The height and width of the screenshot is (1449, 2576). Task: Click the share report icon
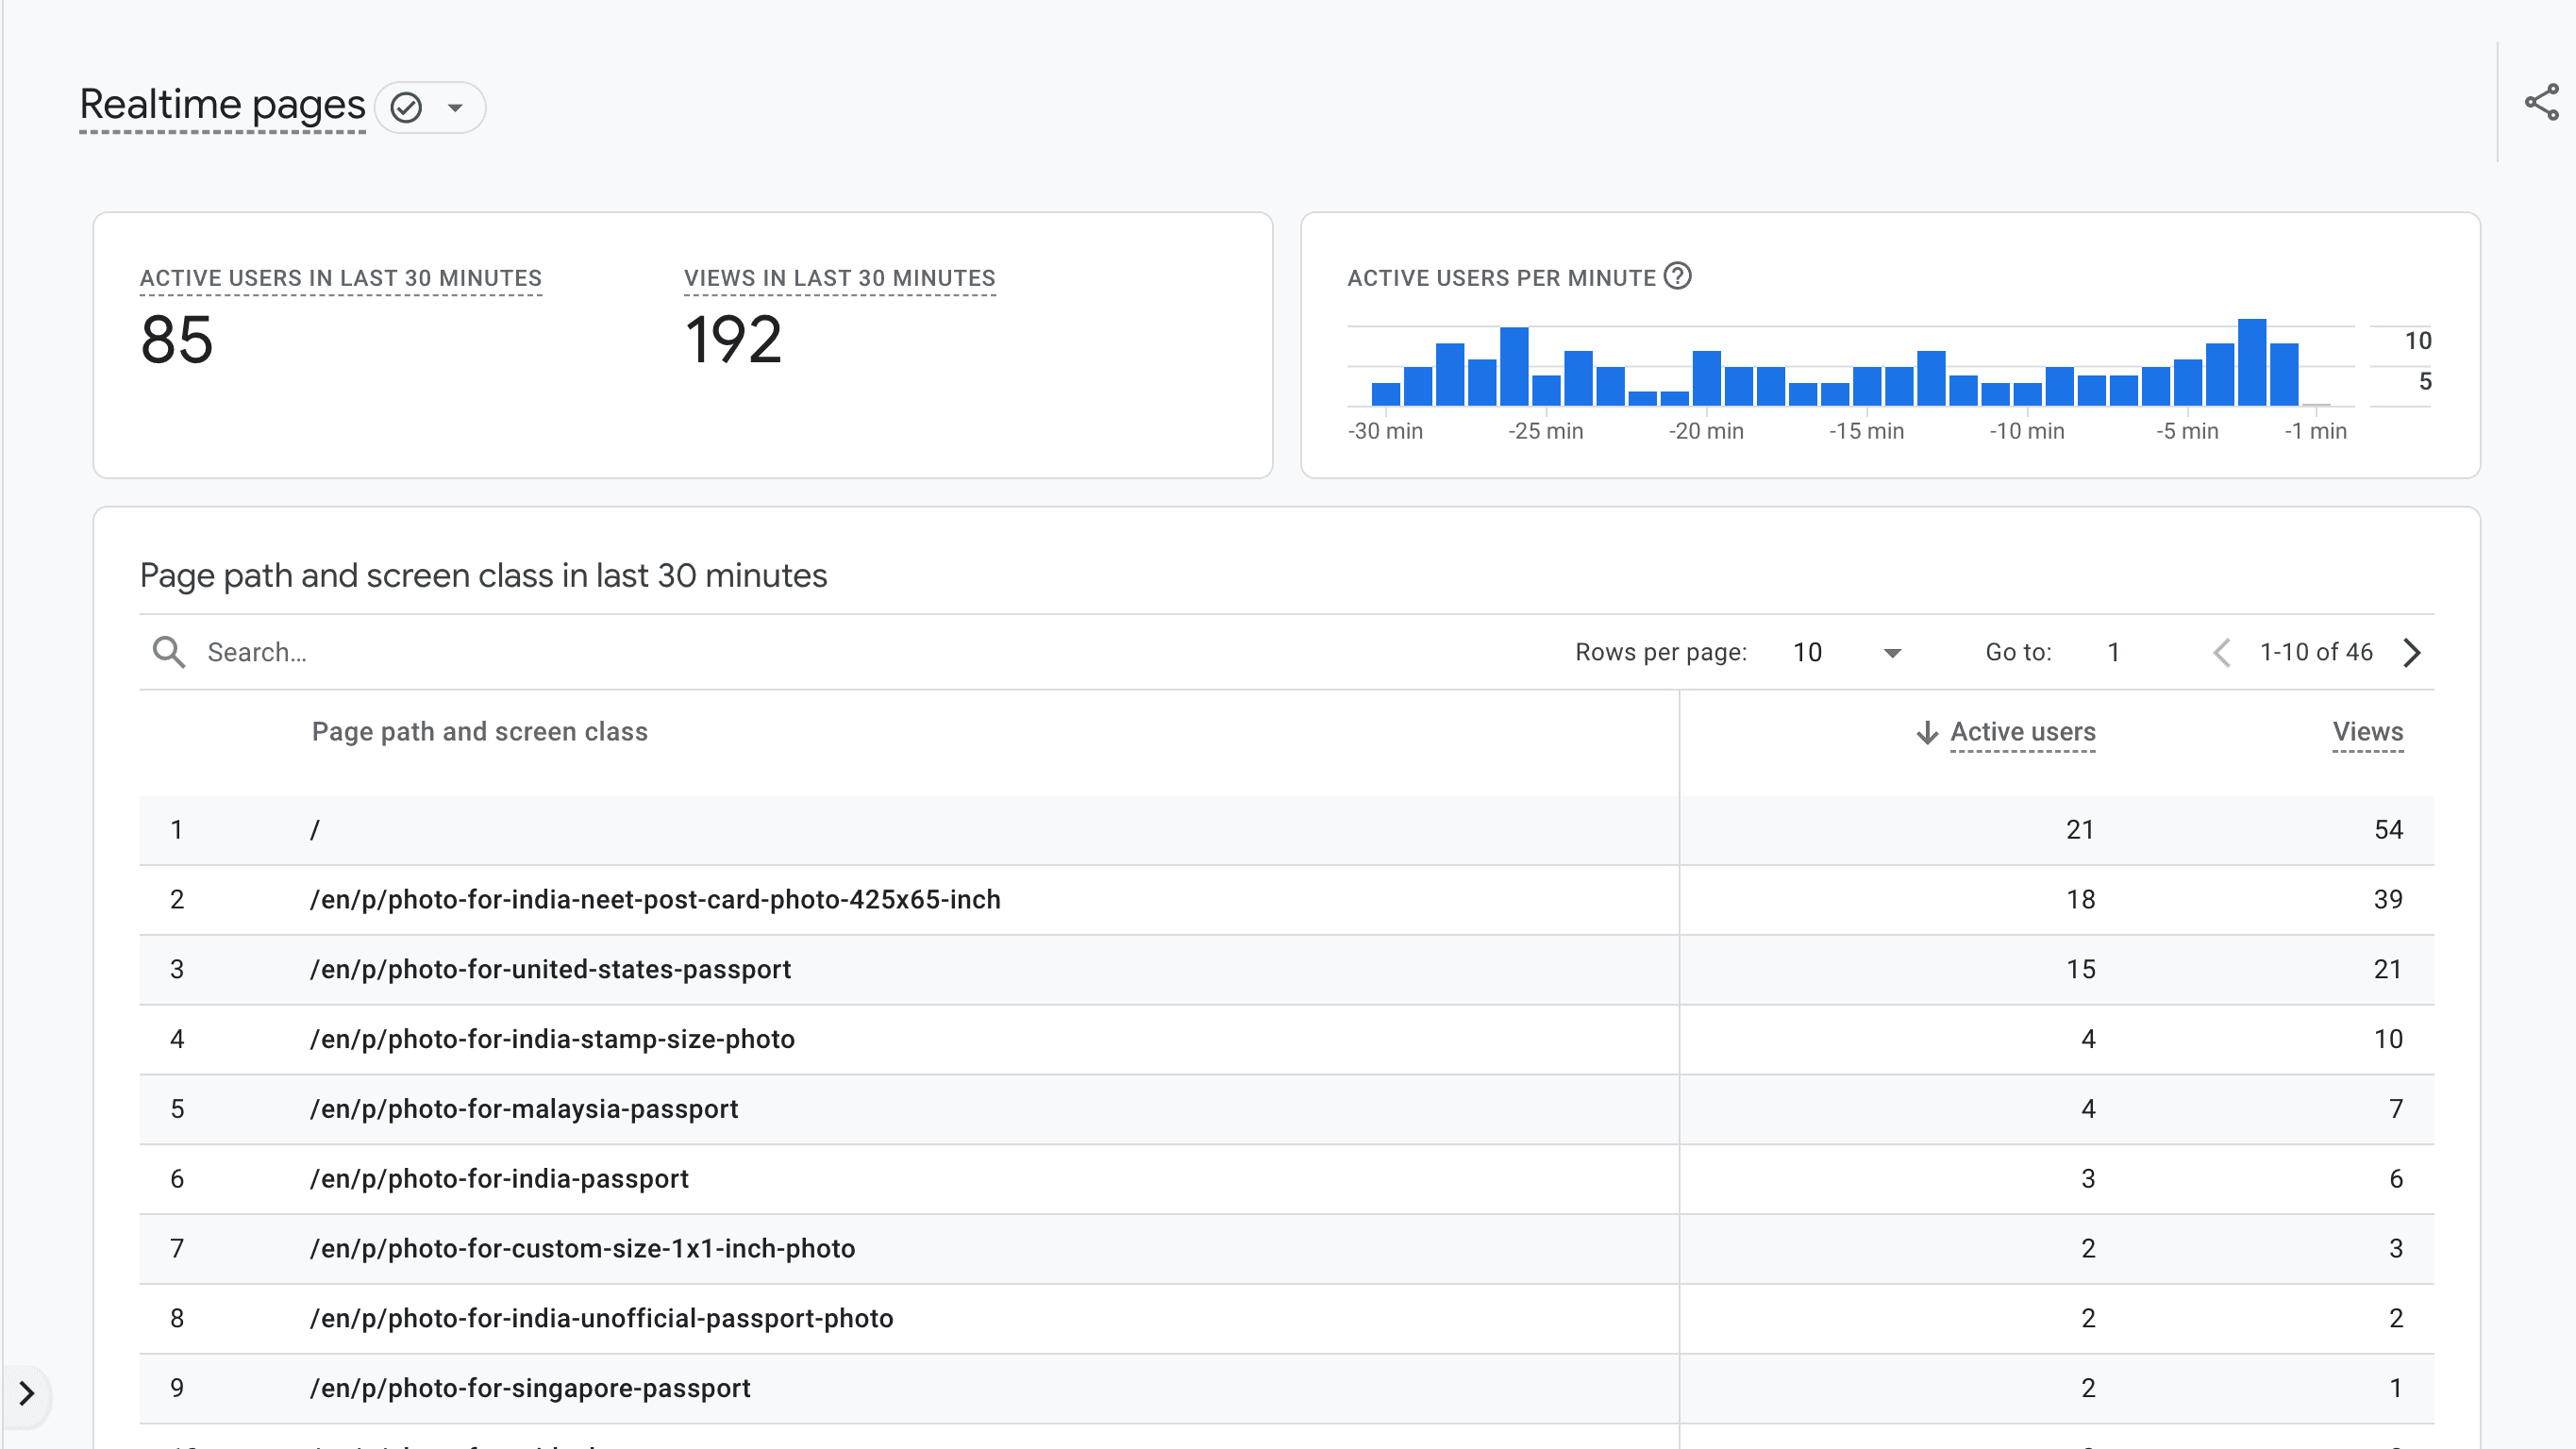[x=2541, y=103]
